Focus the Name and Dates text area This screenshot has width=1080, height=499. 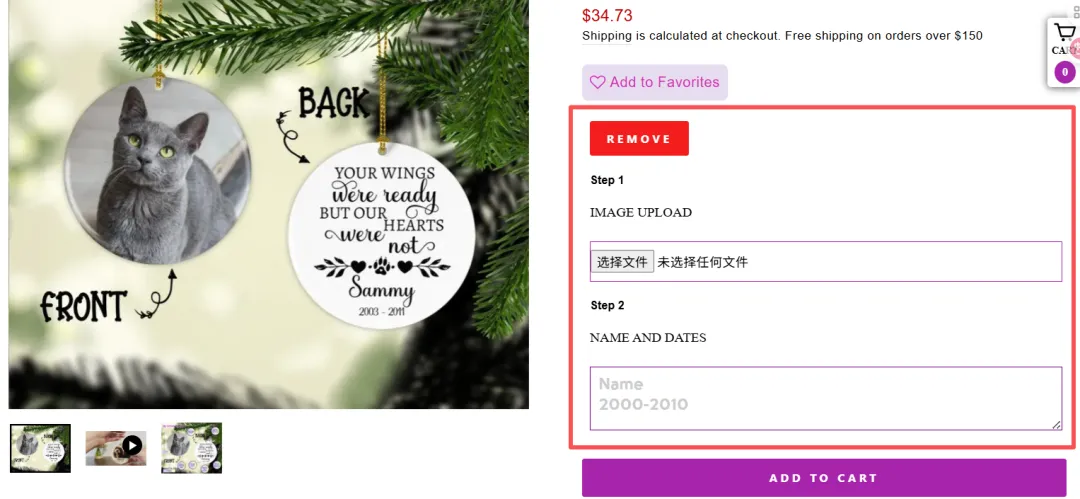pos(826,398)
